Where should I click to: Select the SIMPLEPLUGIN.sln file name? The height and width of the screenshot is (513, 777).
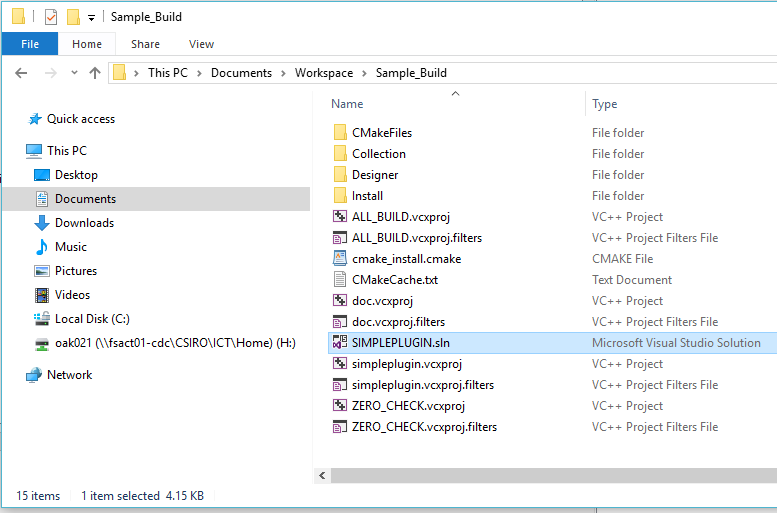click(x=401, y=343)
